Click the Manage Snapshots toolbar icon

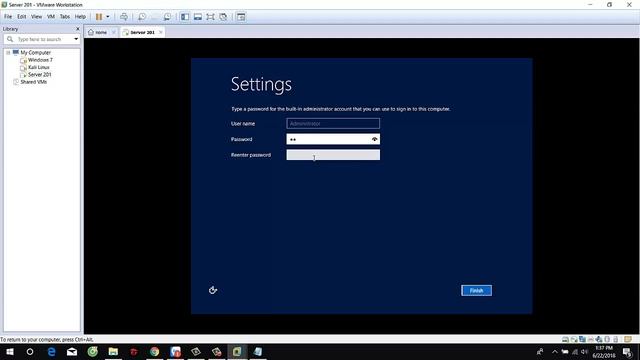167,17
